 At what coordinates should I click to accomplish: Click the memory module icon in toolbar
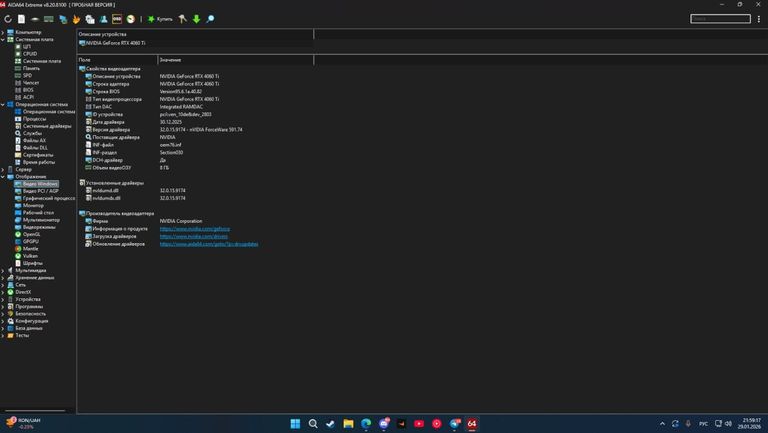[x=48, y=19]
